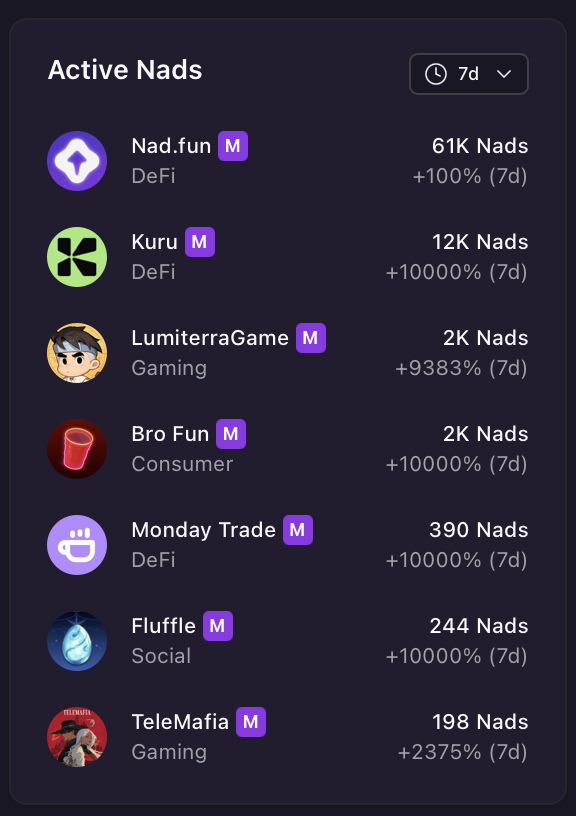The image size is (576, 816).
Task: Toggle the M badge next to Nad.fun
Action: point(233,146)
